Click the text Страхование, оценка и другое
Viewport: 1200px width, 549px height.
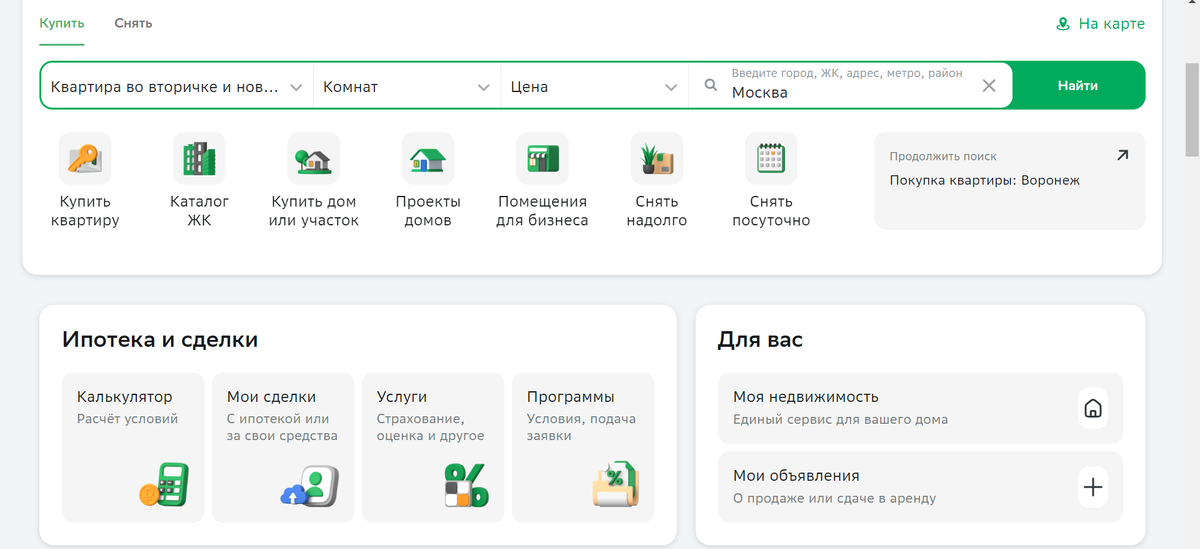pyautogui.click(x=430, y=427)
